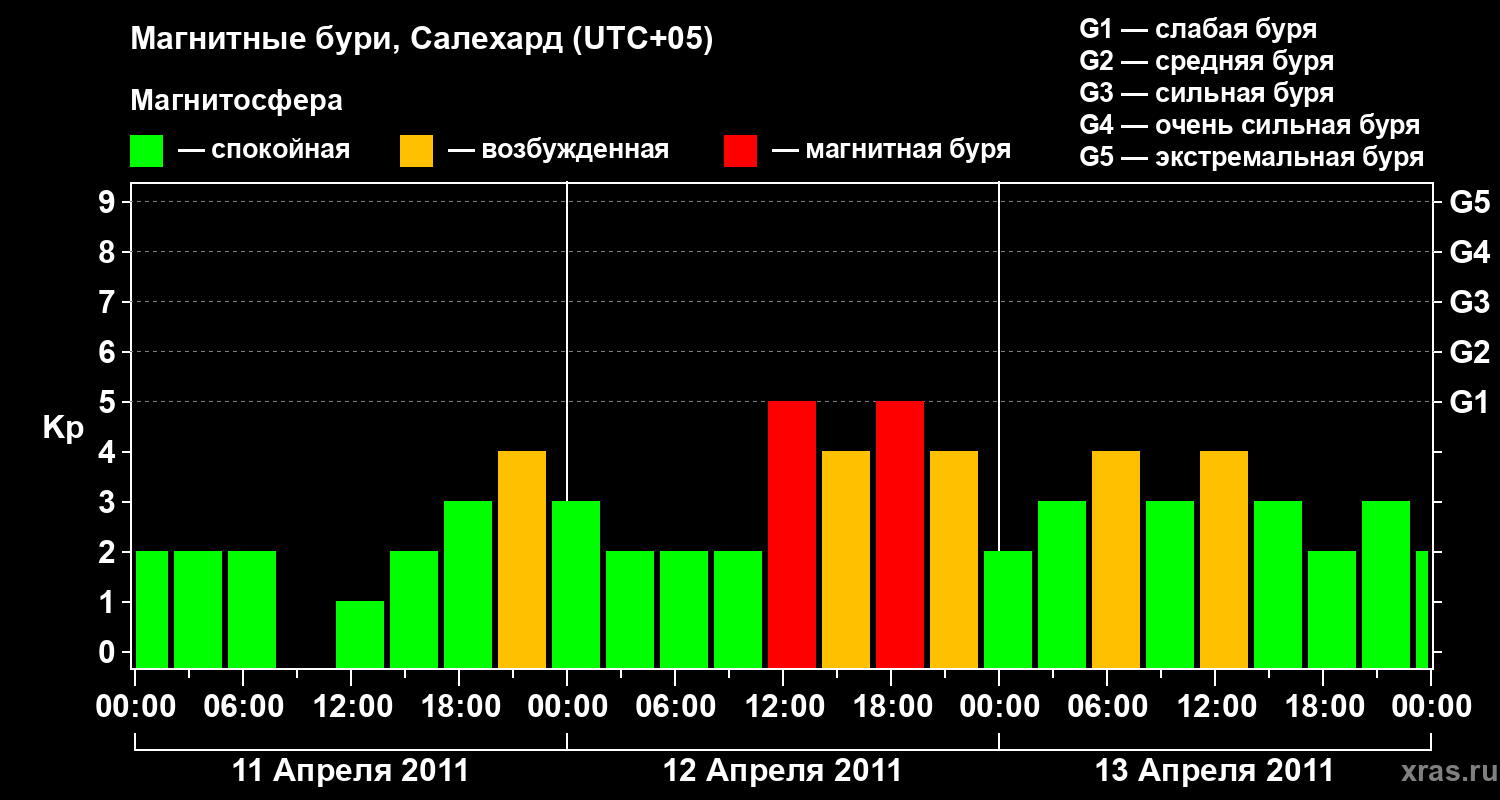Click the orange bar starting 12:00 on 13 April
This screenshot has width=1500, height=800.
[1224, 560]
